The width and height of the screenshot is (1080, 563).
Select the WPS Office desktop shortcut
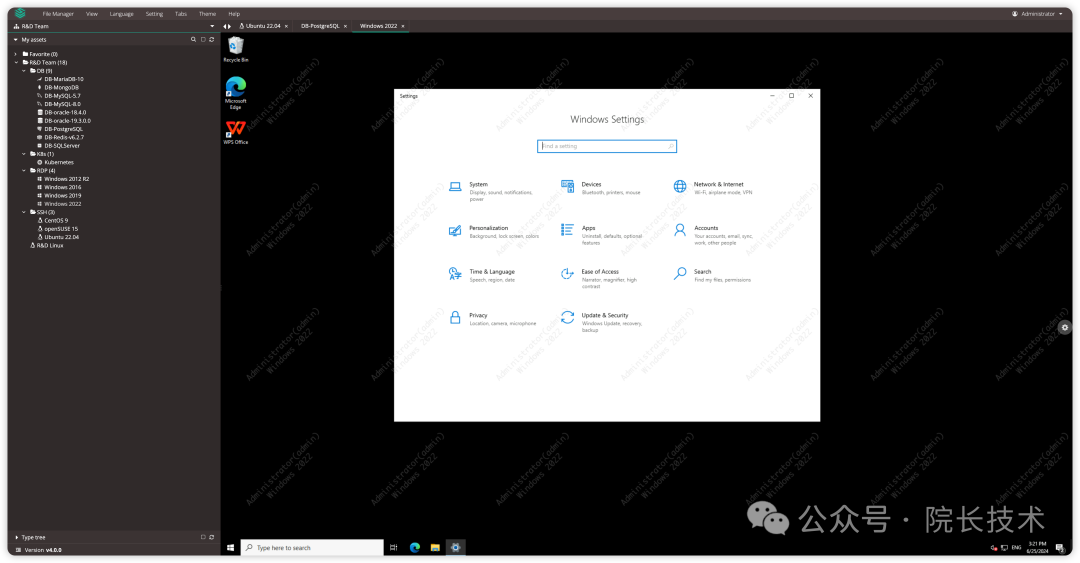[236, 132]
